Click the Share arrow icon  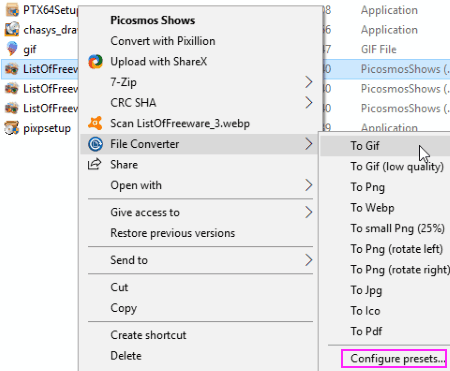pyautogui.click(x=95, y=164)
